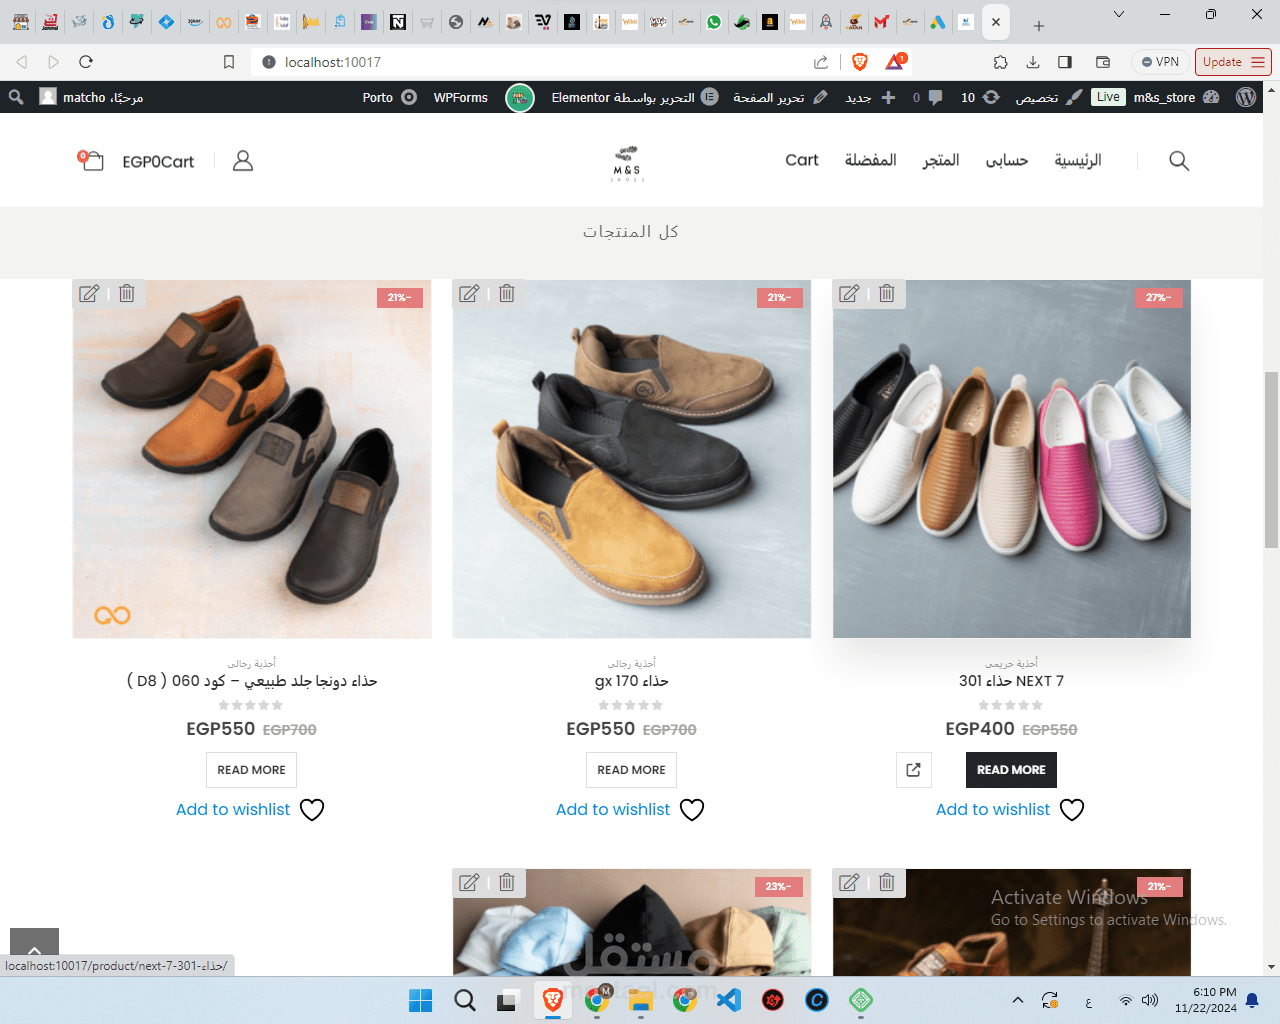Click edit with Elementor in admin bar
This screenshot has width=1280, height=1024.
(634, 97)
